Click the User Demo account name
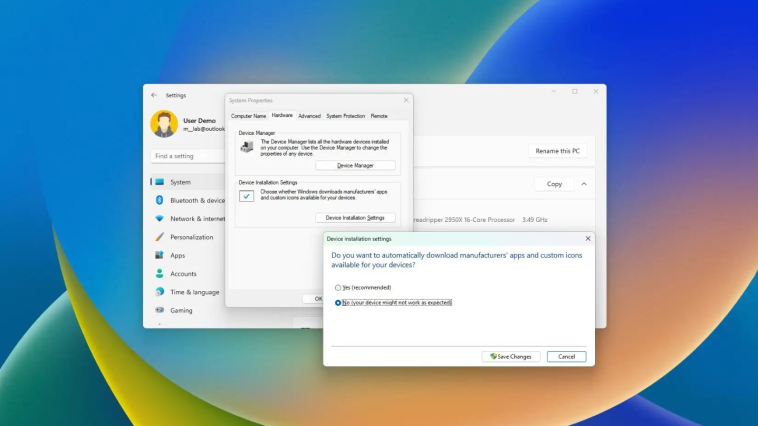The width and height of the screenshot is (758, 426). tap(199, 120)
